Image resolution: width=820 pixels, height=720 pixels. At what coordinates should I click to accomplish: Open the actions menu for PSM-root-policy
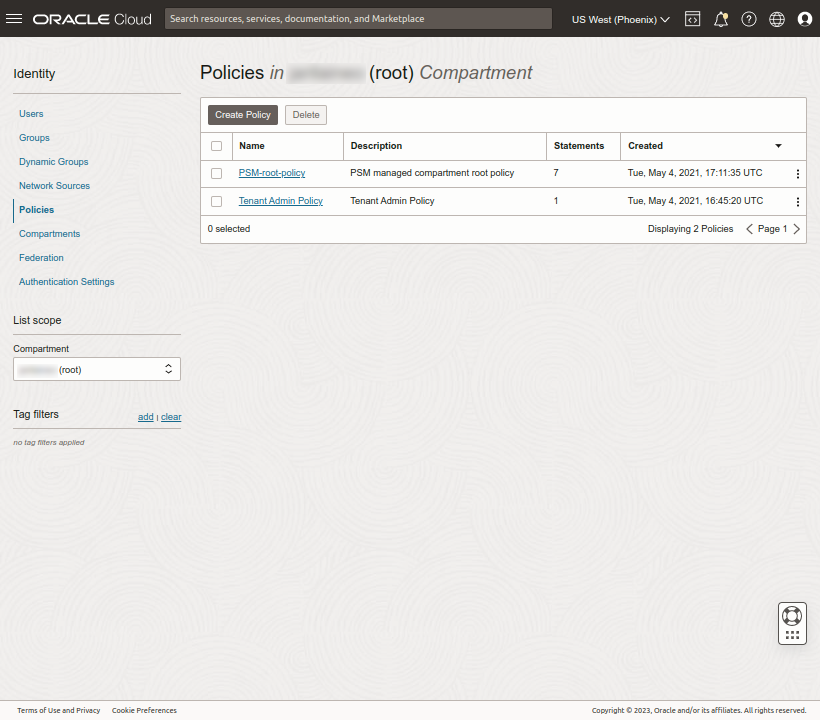tap(797, 173)
